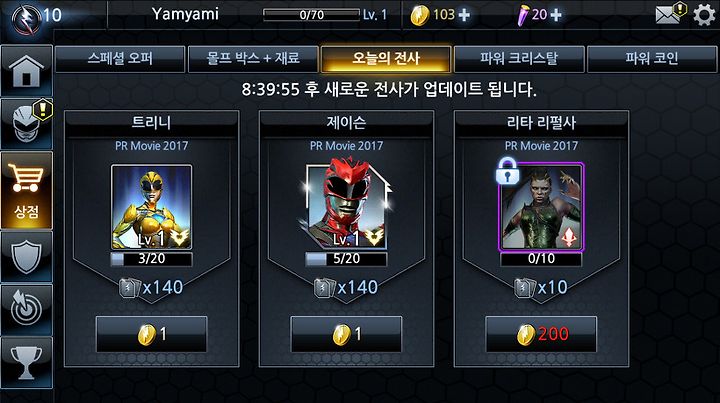Image resolution: width=720 pixels, height=403 pixels.
Task: Buy 리타 리펄사 for 200 coins
Action: tap(541, 334)
